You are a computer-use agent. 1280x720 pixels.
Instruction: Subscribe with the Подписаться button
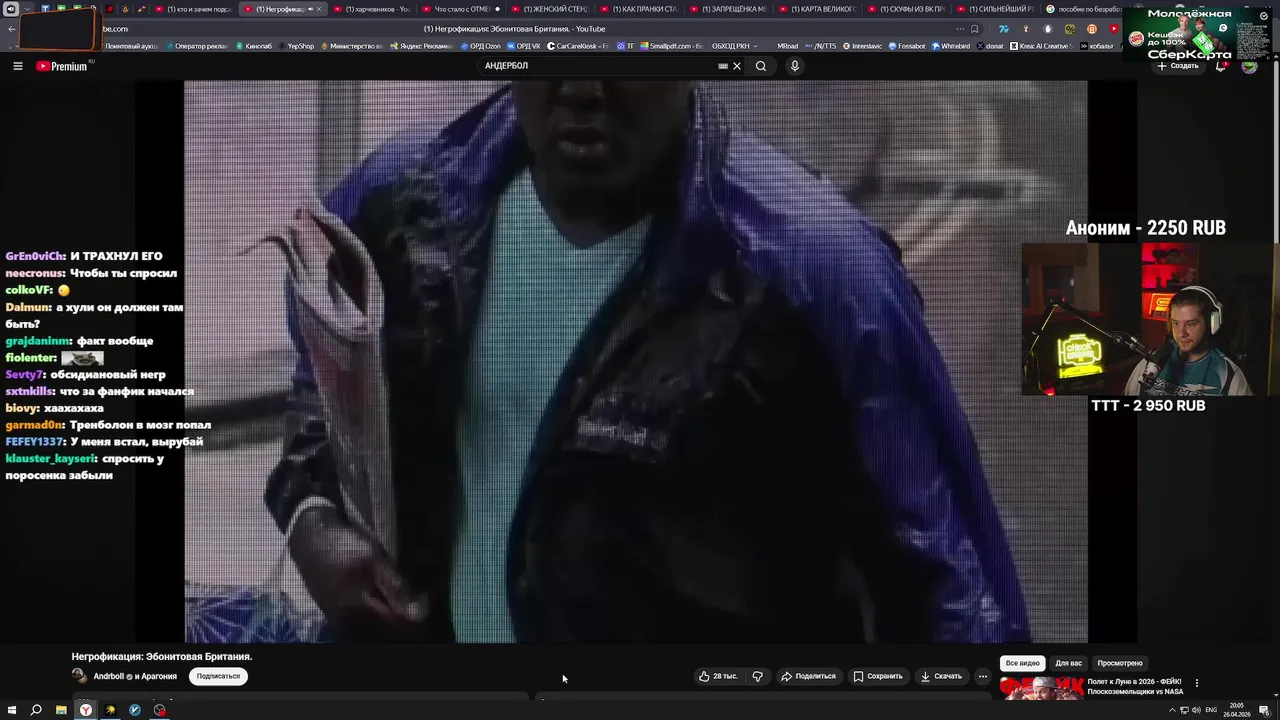tap(218, 676)
